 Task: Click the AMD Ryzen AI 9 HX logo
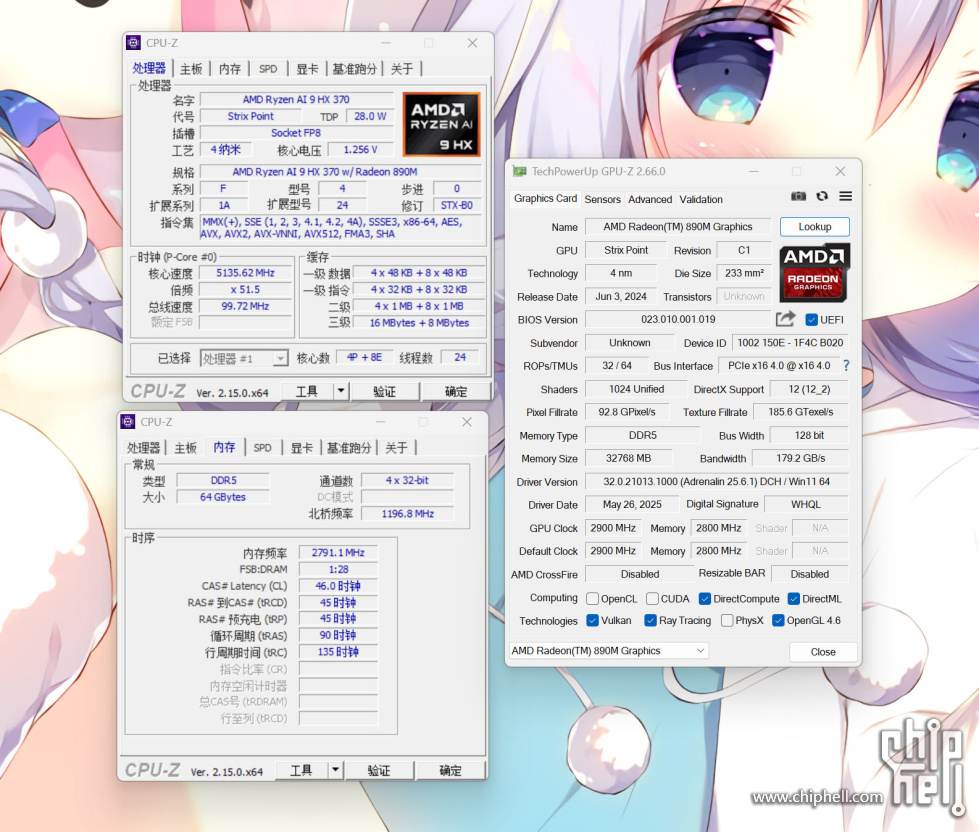point(441,125)
